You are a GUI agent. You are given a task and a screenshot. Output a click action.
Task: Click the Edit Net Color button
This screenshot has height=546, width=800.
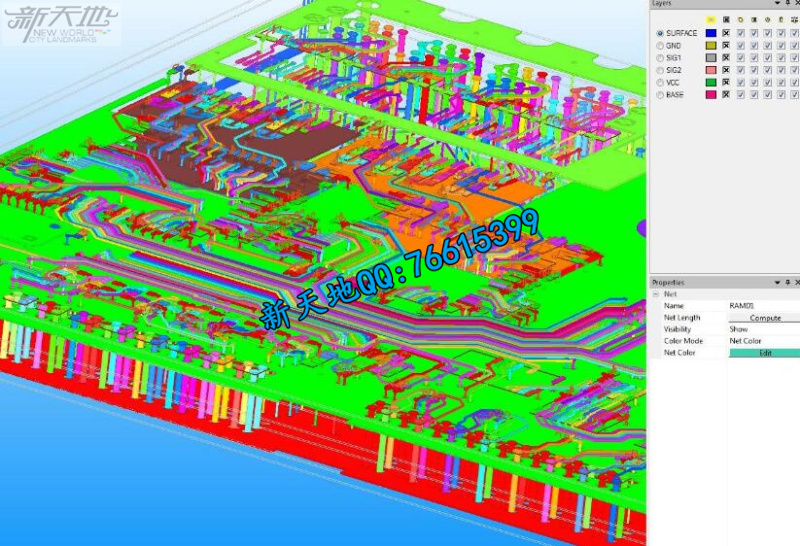click(x=764, y=353)
